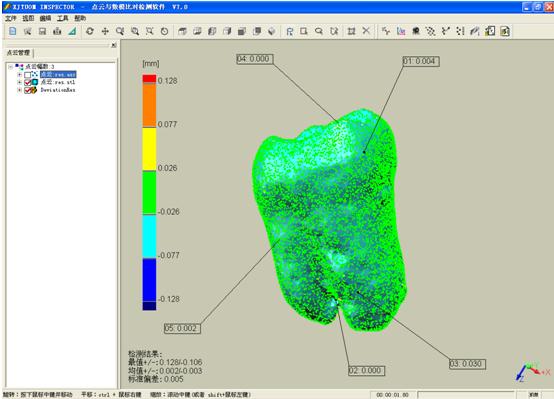
Task: Click the red segment of the color scale
Action: 149,78
